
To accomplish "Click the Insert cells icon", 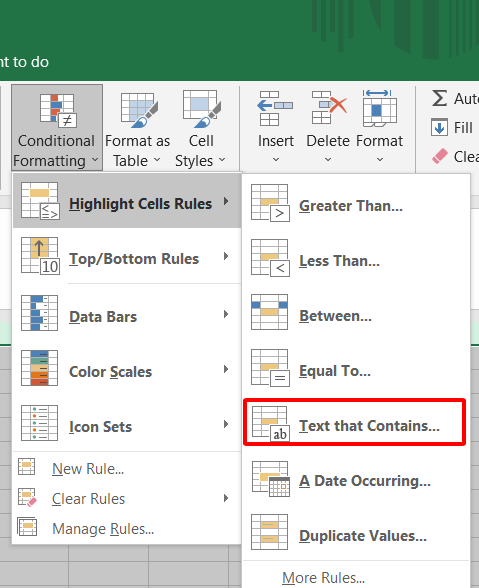I will tap(275, 108).
